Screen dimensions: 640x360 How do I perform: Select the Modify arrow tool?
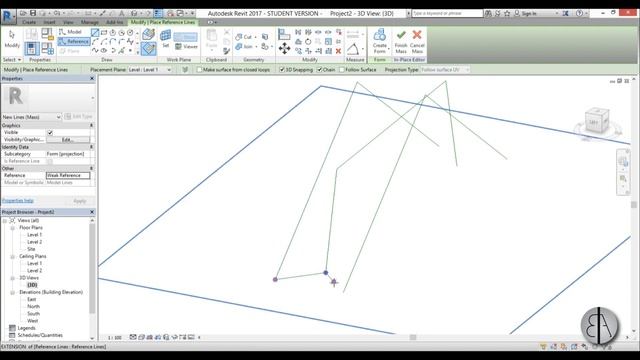click(x=11, y=39)
